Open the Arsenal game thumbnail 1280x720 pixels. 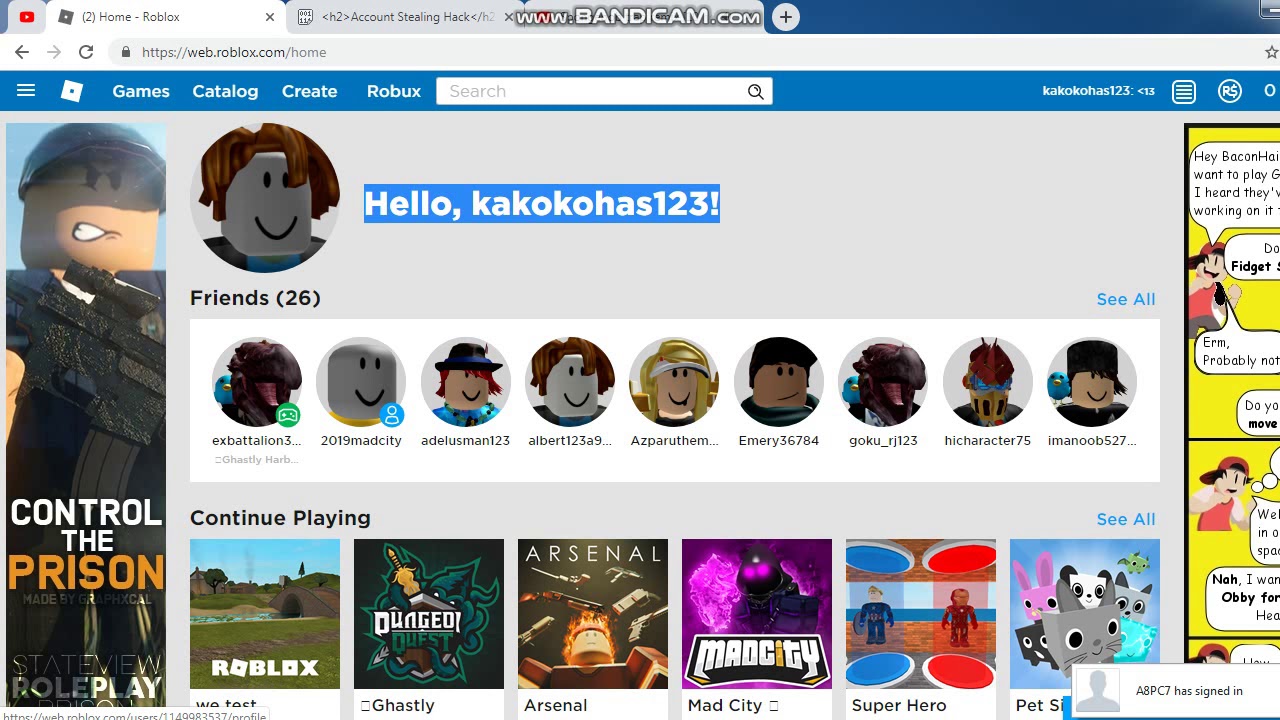coord(593,614)
